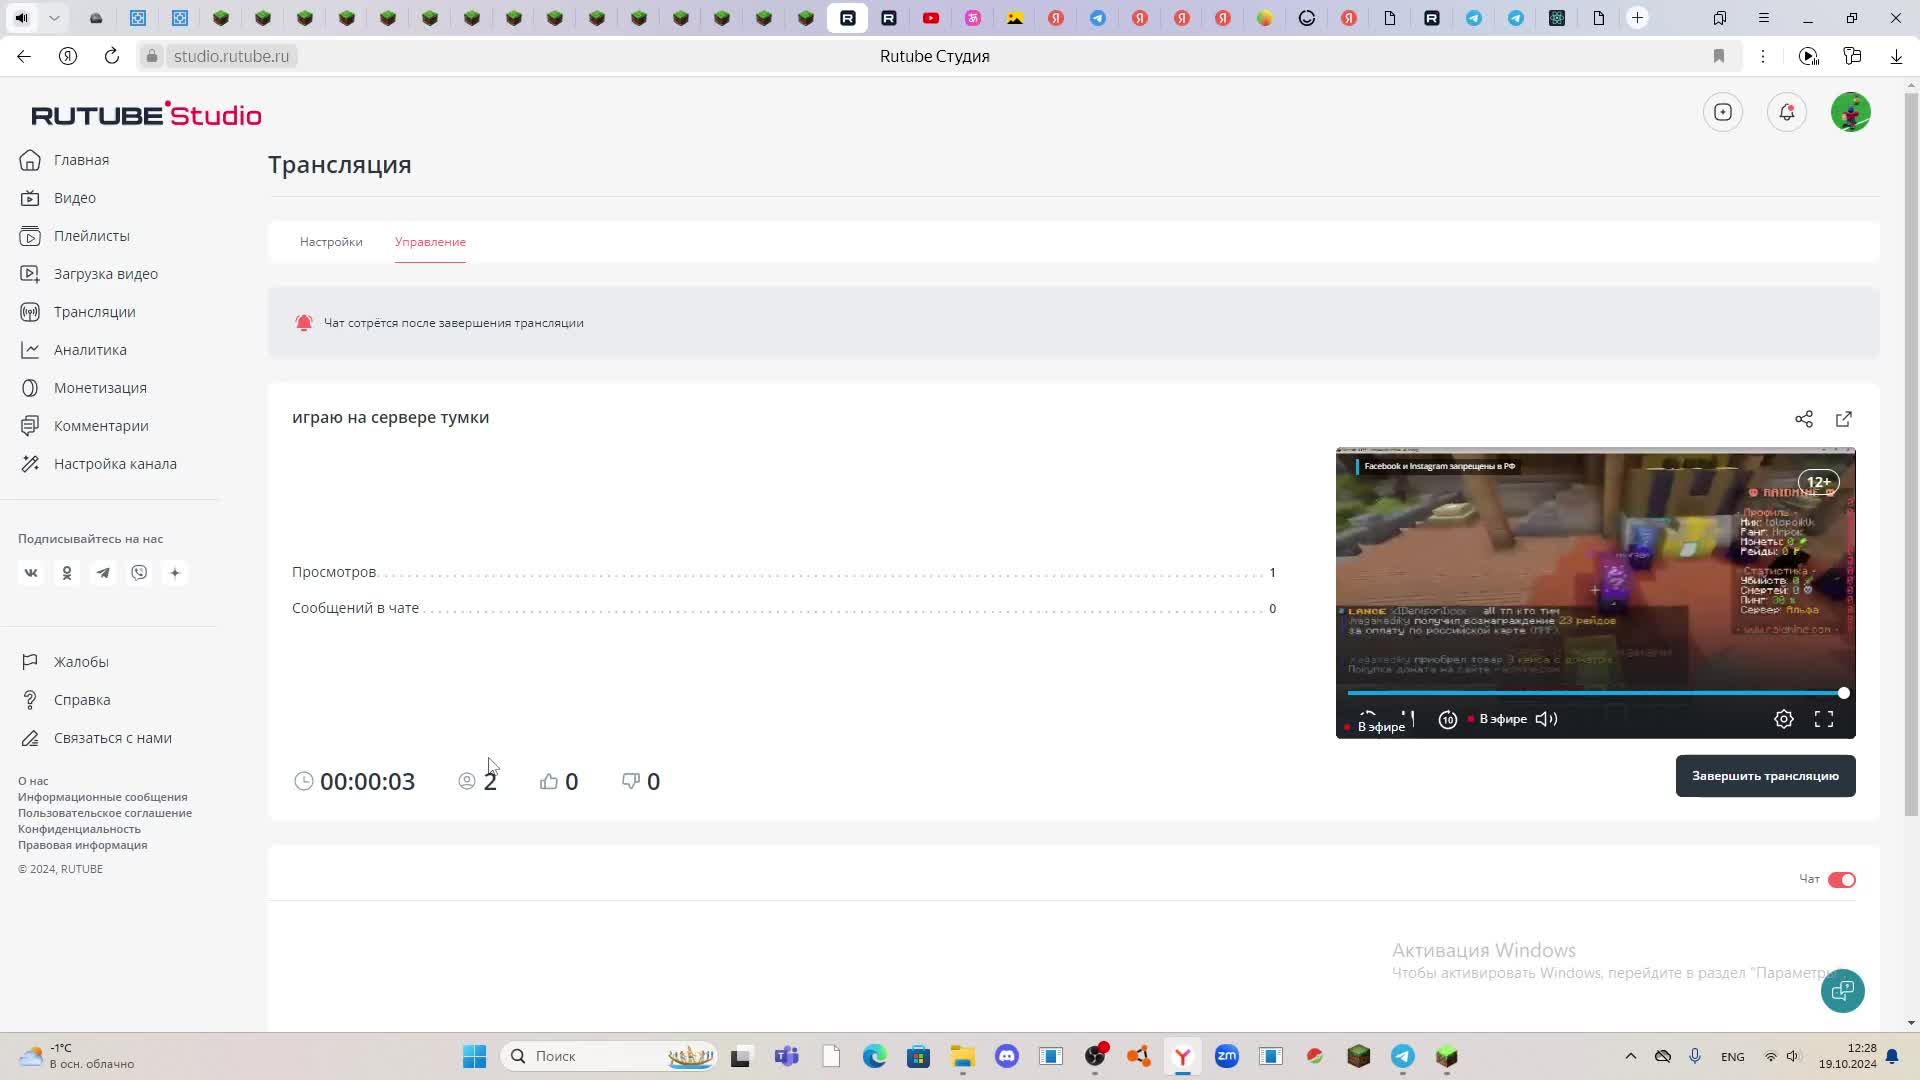Click the video player progress slider
Screen dimensions: 1920x1080
tap(1594, 692)
